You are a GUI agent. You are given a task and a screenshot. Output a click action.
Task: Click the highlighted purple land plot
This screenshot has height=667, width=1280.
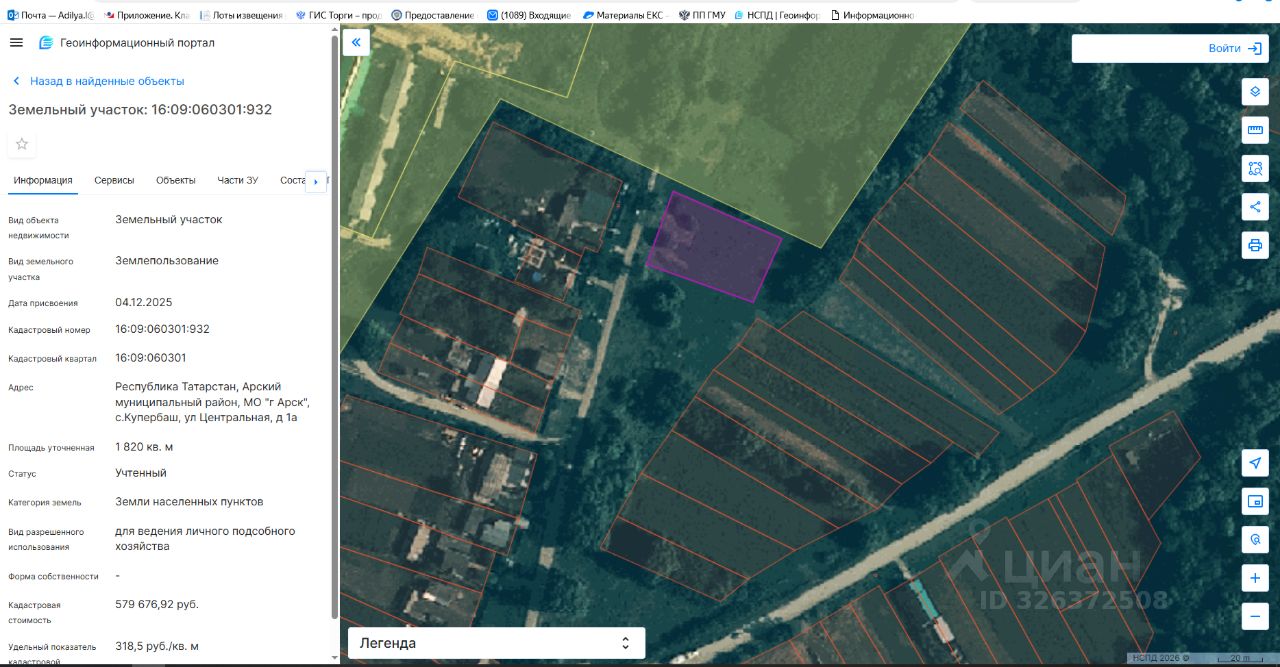coord(712,248)
